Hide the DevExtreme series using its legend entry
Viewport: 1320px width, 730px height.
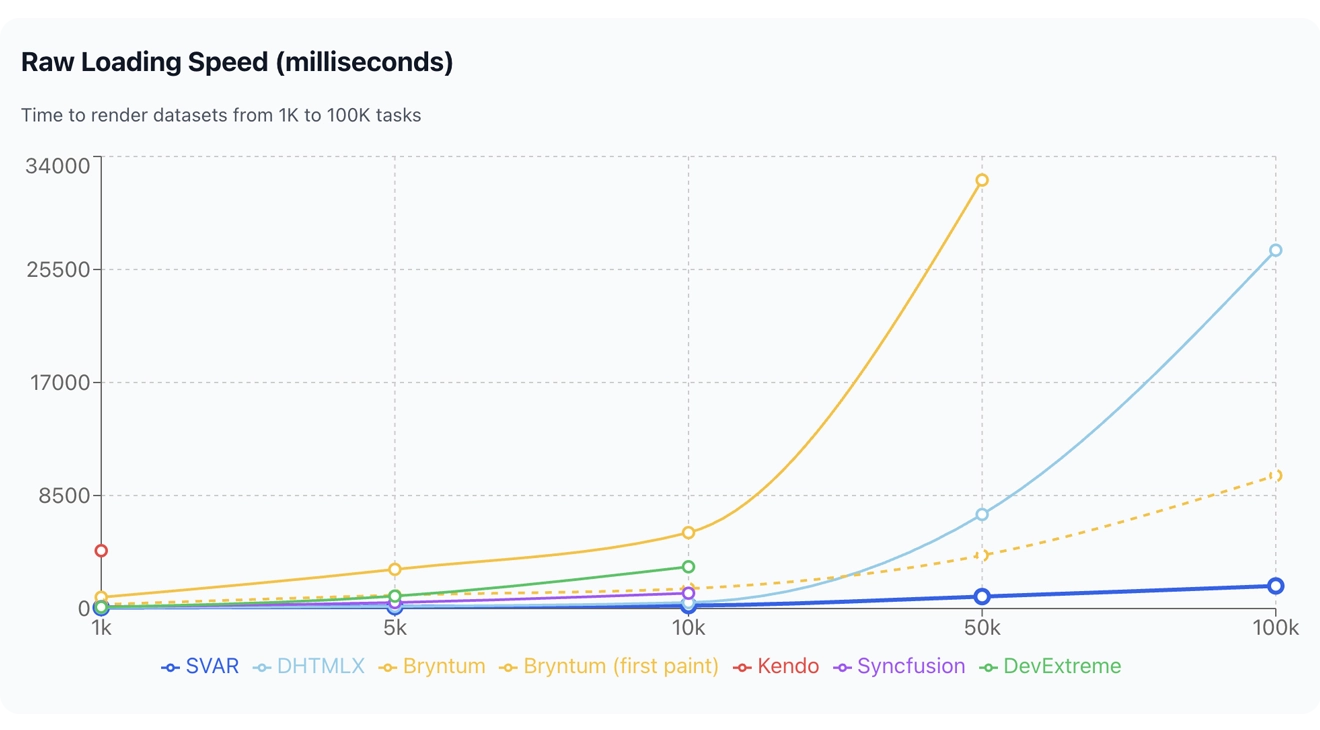pyautogui.click(x=1063, y=666)
